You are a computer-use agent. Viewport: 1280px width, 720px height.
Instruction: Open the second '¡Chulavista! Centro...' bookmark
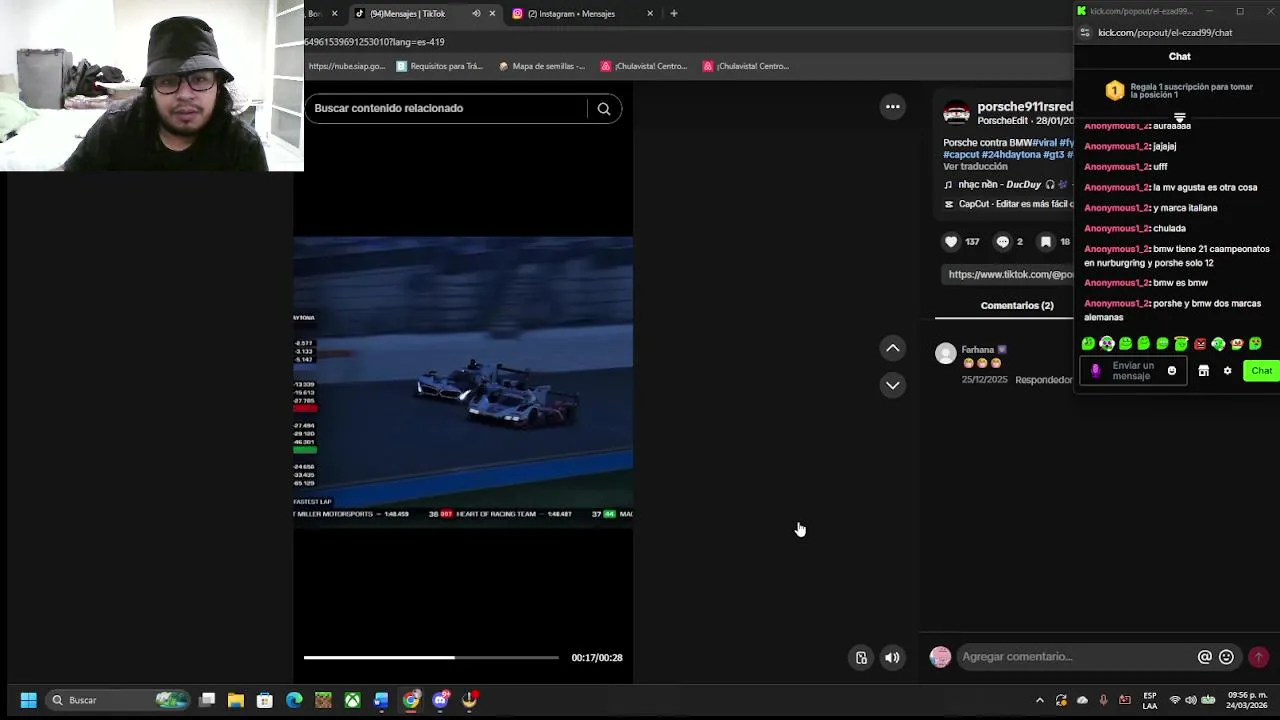point(746,66)
